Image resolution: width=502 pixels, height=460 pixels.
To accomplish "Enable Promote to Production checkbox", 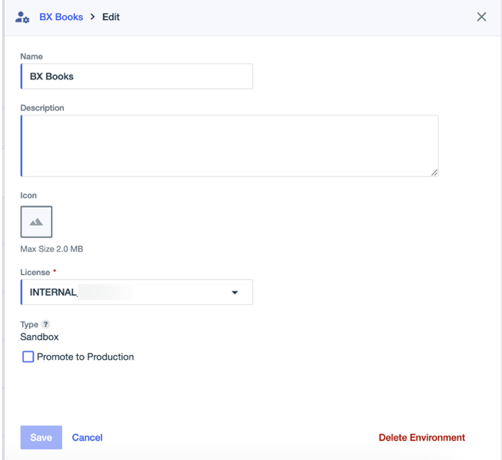I will click(28, 357).
